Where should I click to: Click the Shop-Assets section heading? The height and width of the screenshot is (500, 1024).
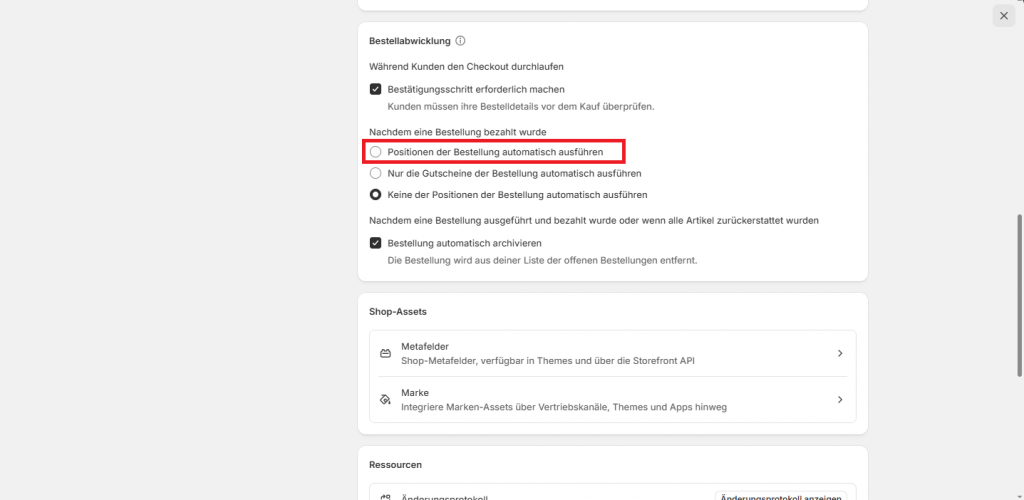click(x=398, y=311)
